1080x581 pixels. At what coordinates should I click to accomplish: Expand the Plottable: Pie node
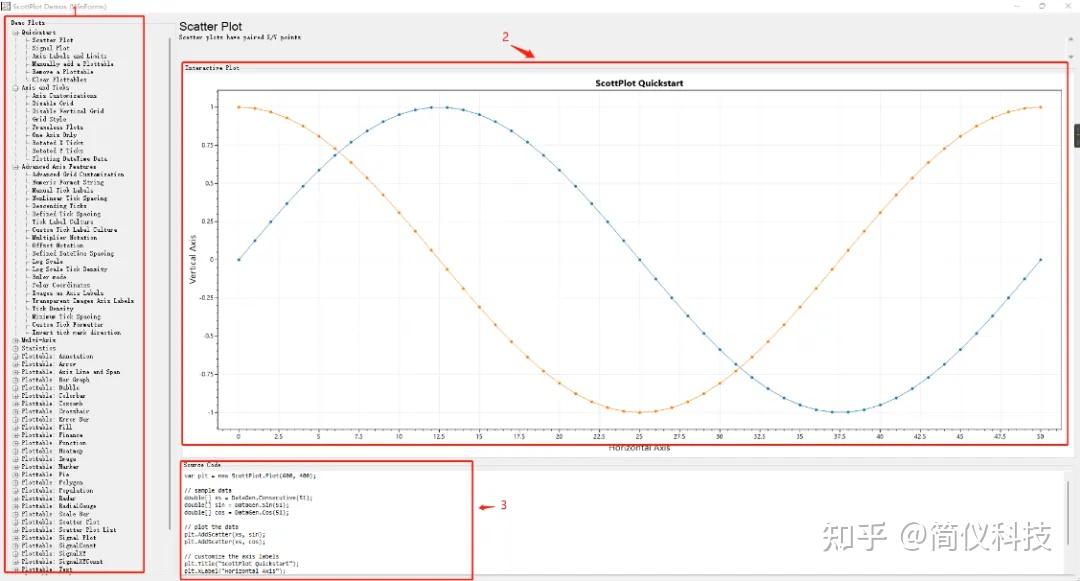tap(15, 474)
